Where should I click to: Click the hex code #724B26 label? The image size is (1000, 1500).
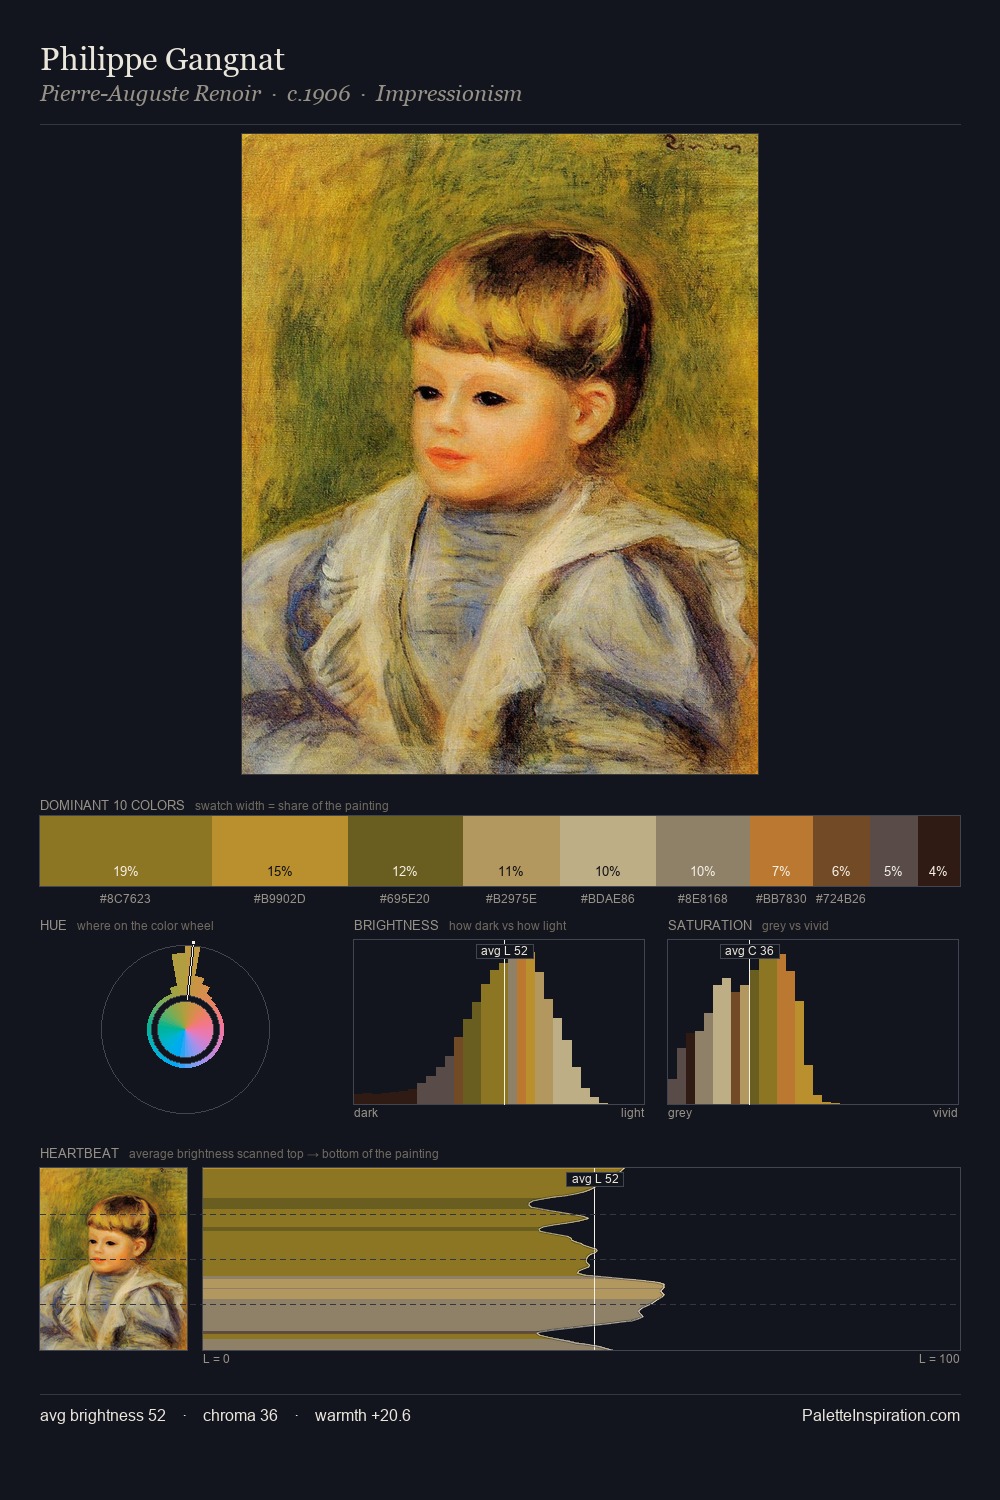click(841, 898)
